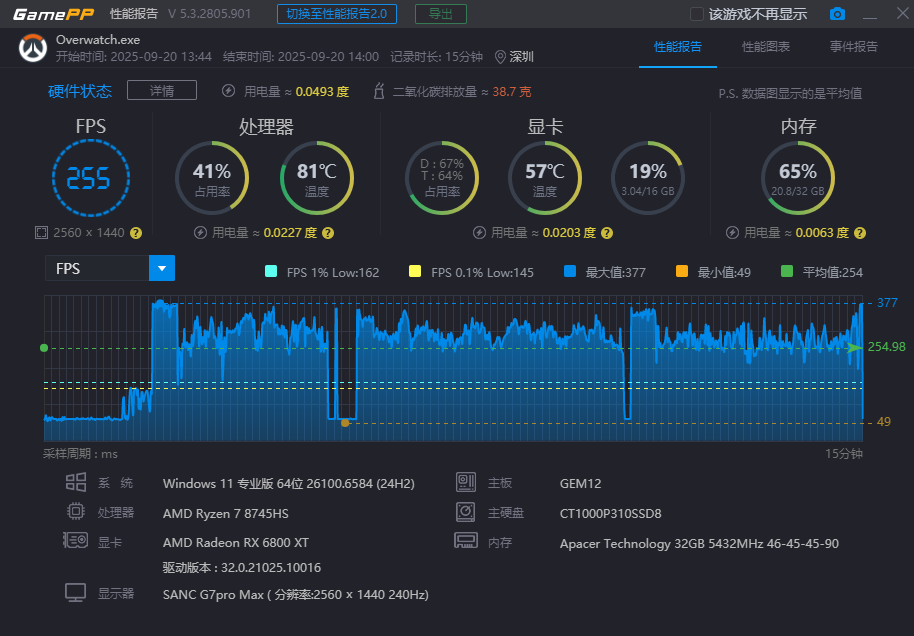Screen dimensions: 914x636
Task: Switch to the 事件报告 tab
Action: tap(853, 47)
